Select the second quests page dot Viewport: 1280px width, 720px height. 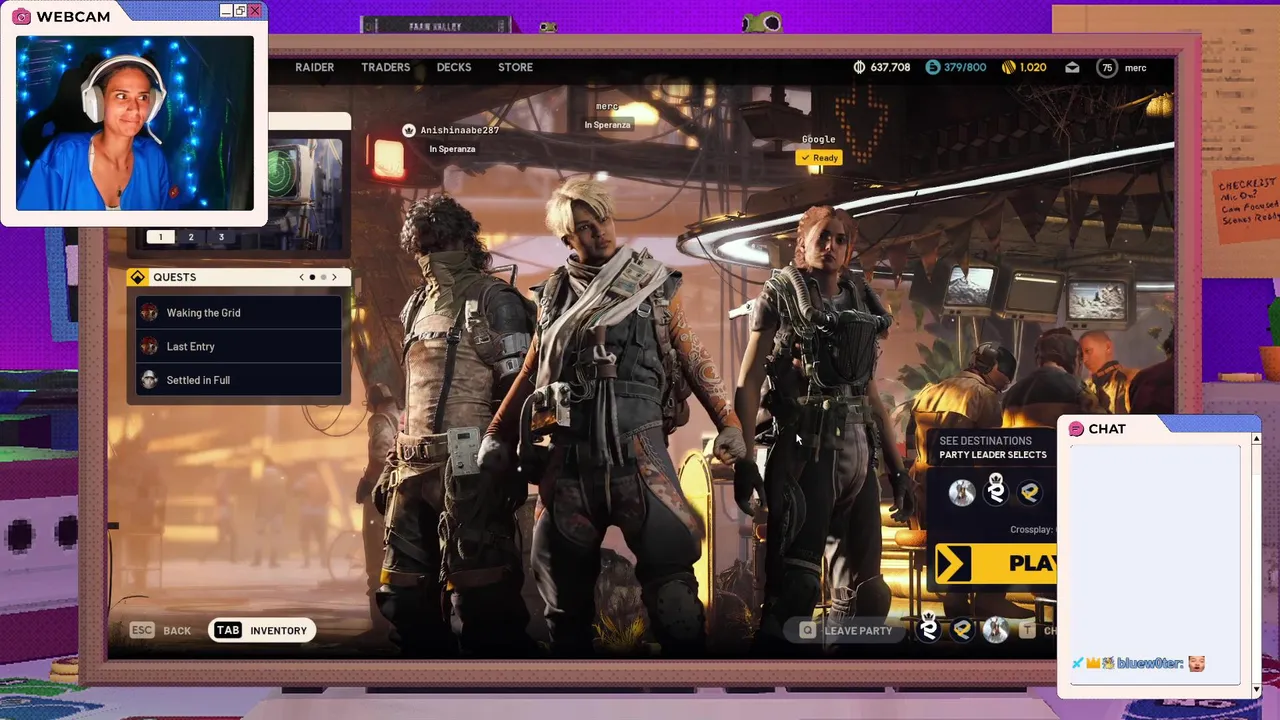(x=323, y=277)
